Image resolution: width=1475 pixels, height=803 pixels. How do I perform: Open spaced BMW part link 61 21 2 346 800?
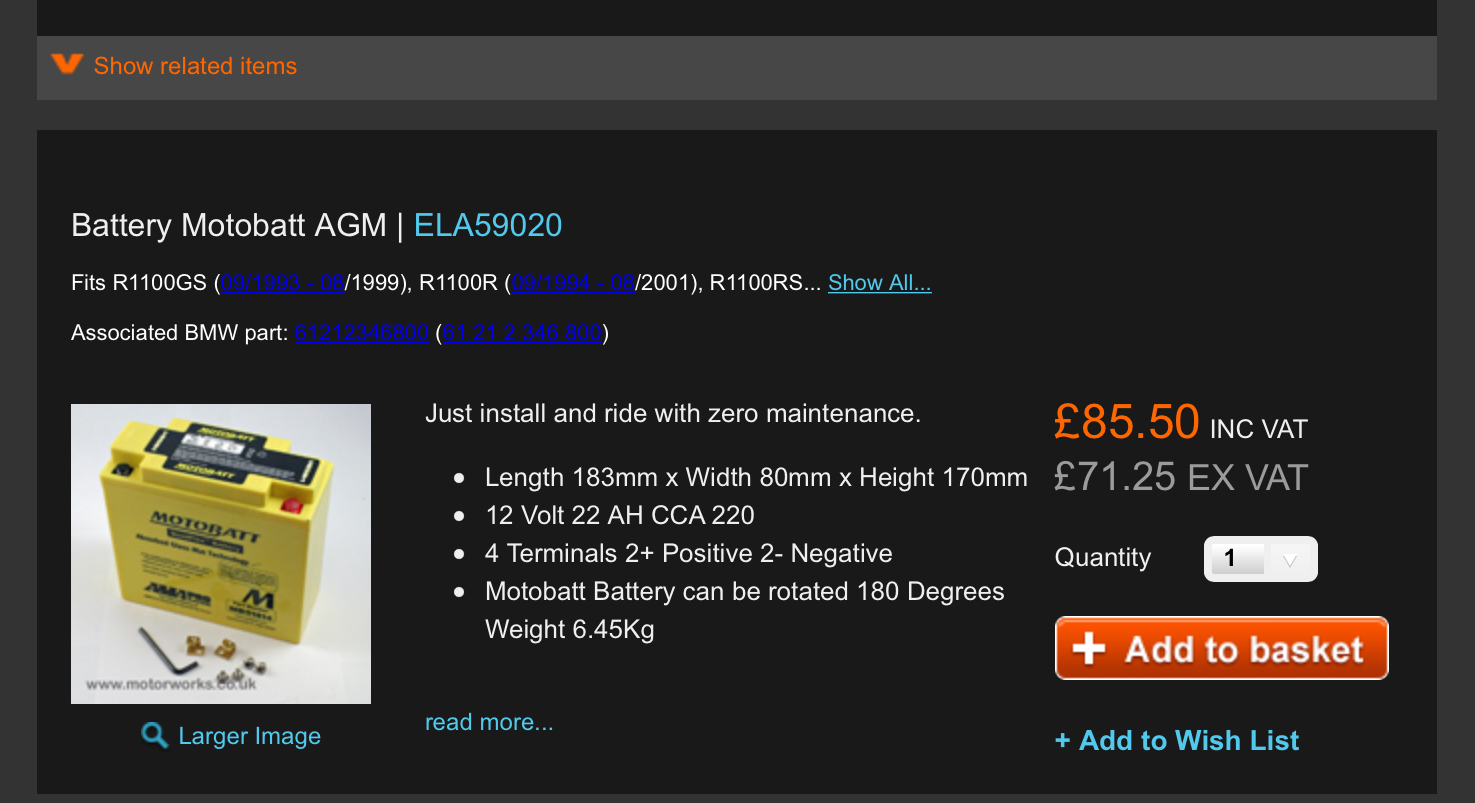522,333
